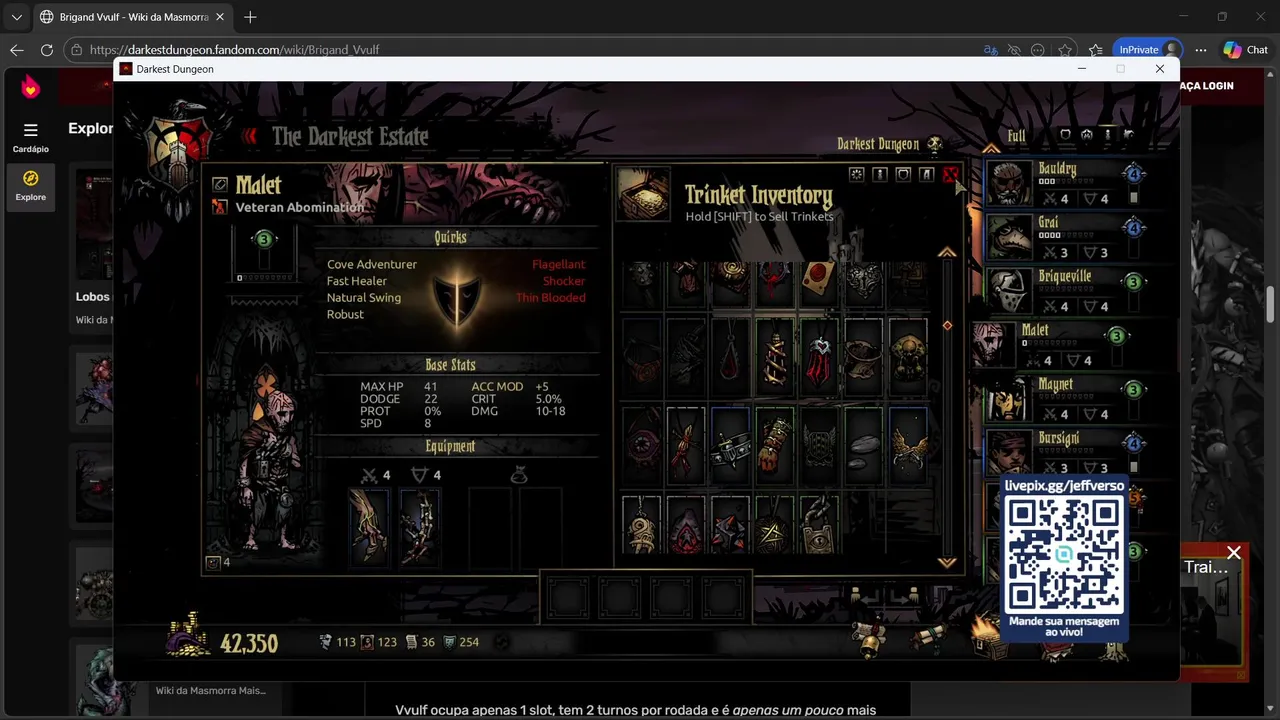Click Explore in the wiki sidebar
The width and height of the screenshot is (1280, 720).
(x=30, y=185)
